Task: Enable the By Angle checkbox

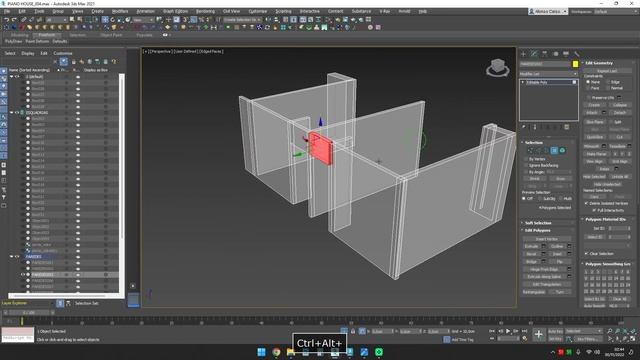Action: (x=526, y=172)
